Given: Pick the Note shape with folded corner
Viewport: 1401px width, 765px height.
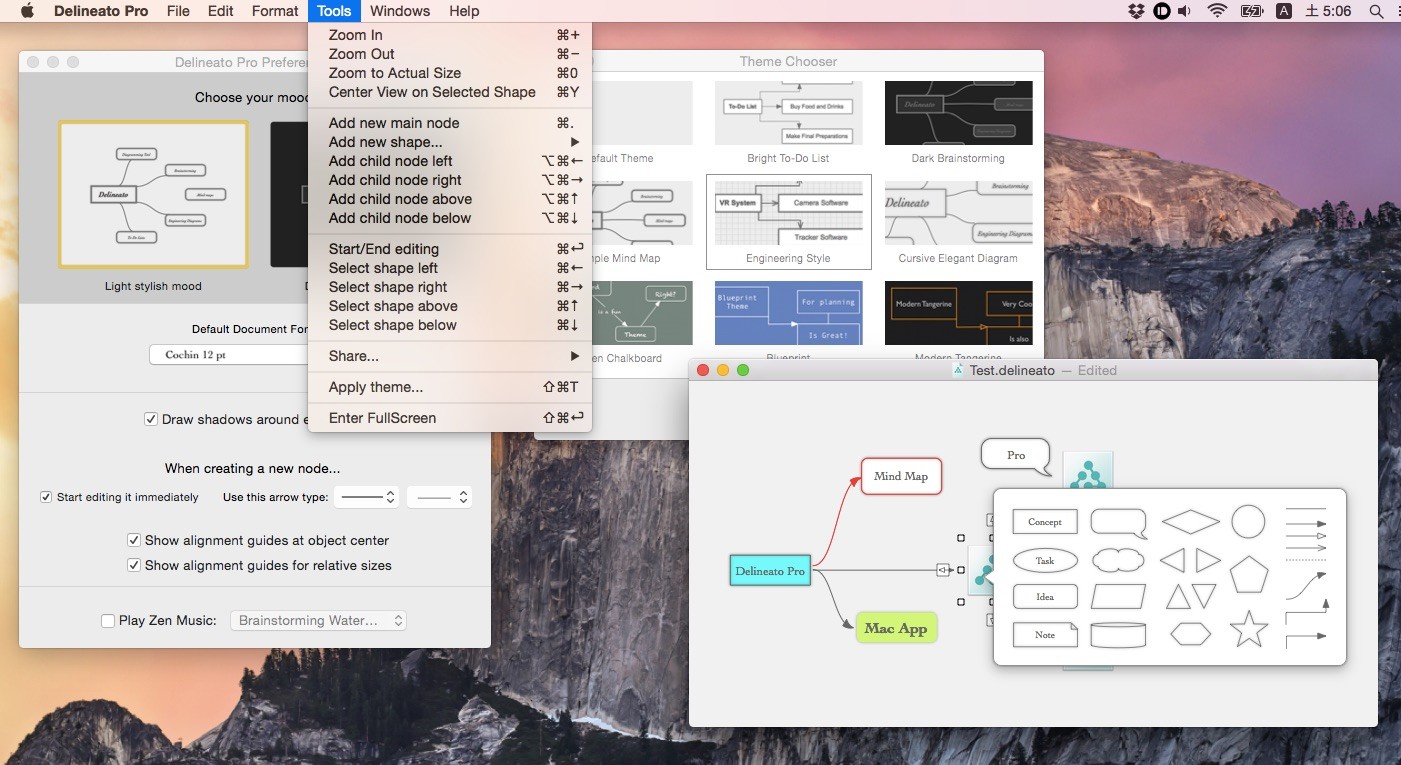Looking at the screenshot, I should click(x=1045, y=634).
